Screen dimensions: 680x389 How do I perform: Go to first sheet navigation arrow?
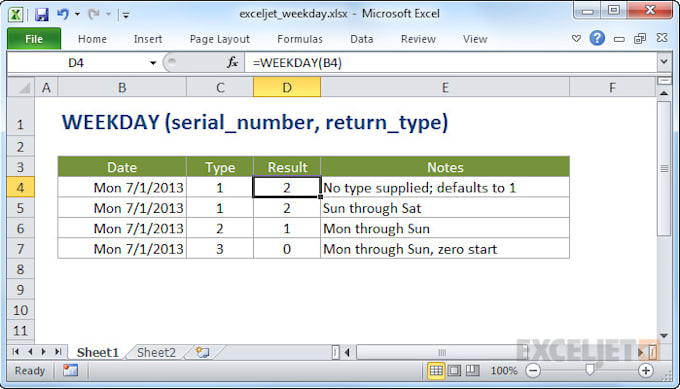coord(16,352)
